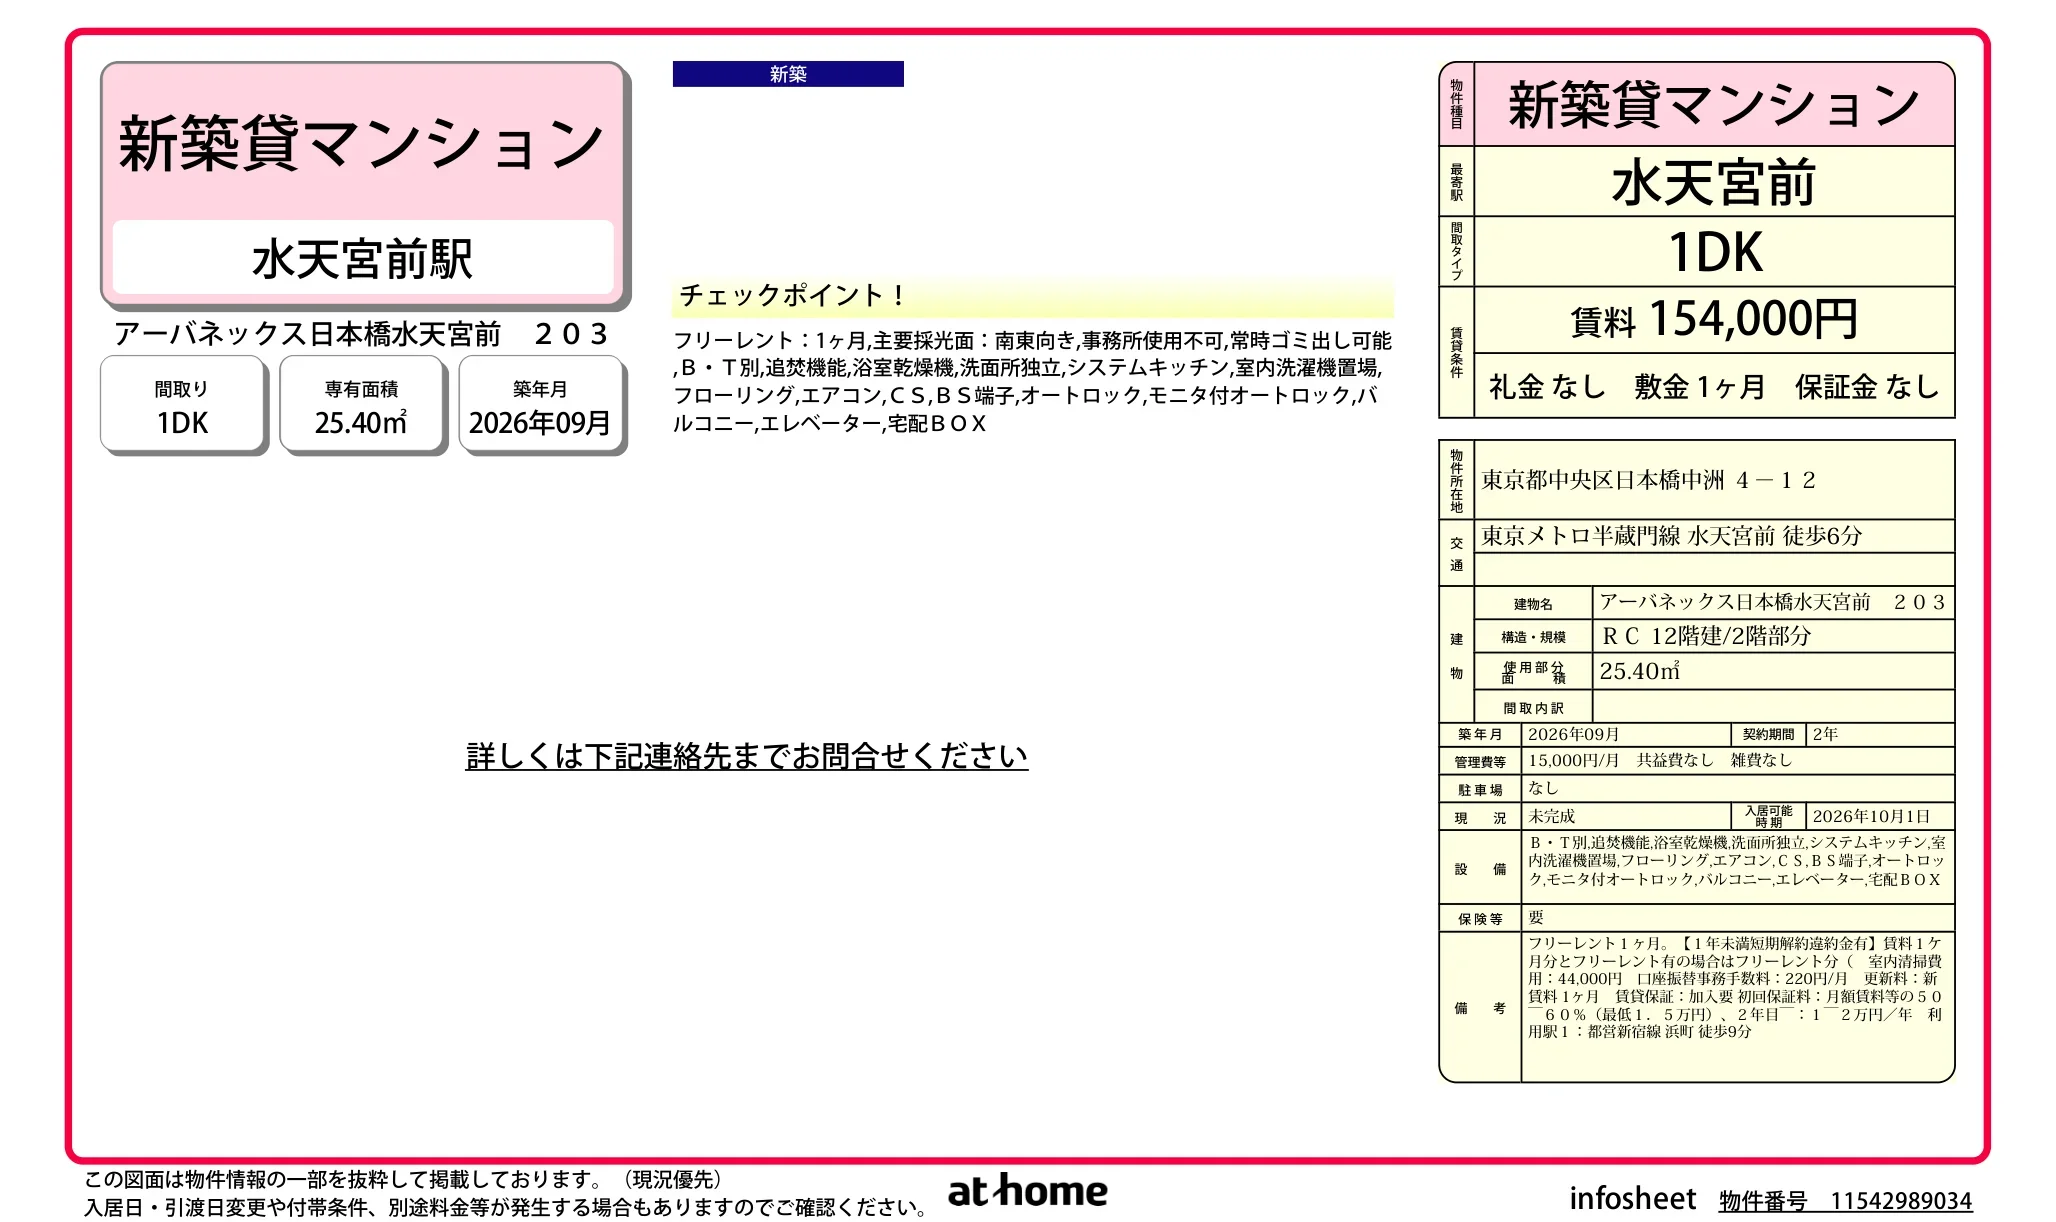Image resolution: width=2056 pixels, height=1222 pixels.
Task: Click the 備考 remarks text block
Action: pos(1736,987)
